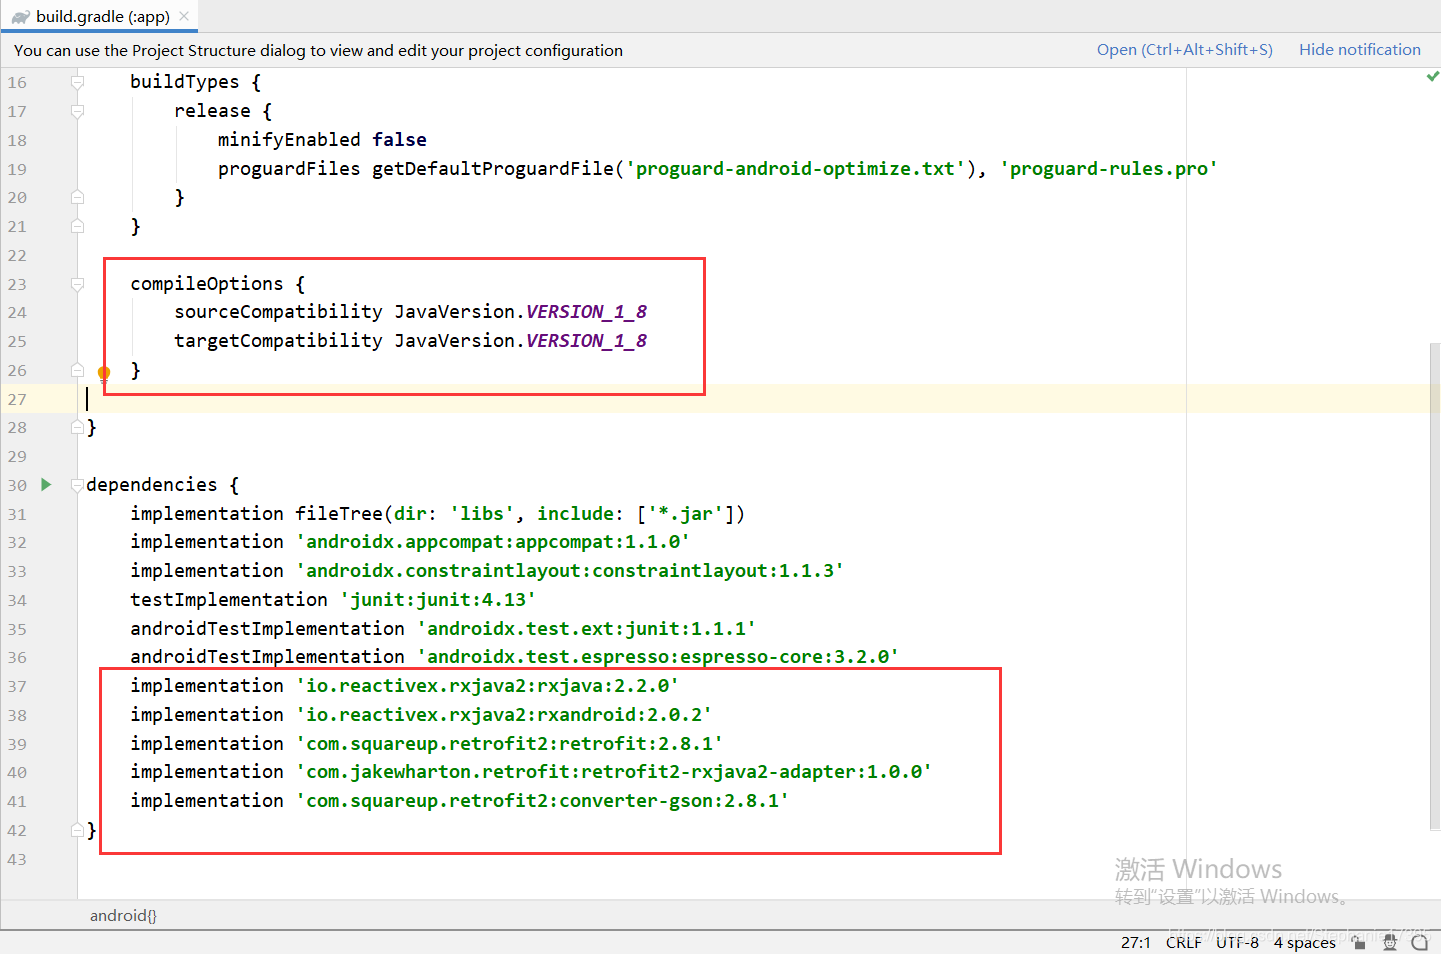Click 'proguard-android-optimize.txt' string

point(795,169)
